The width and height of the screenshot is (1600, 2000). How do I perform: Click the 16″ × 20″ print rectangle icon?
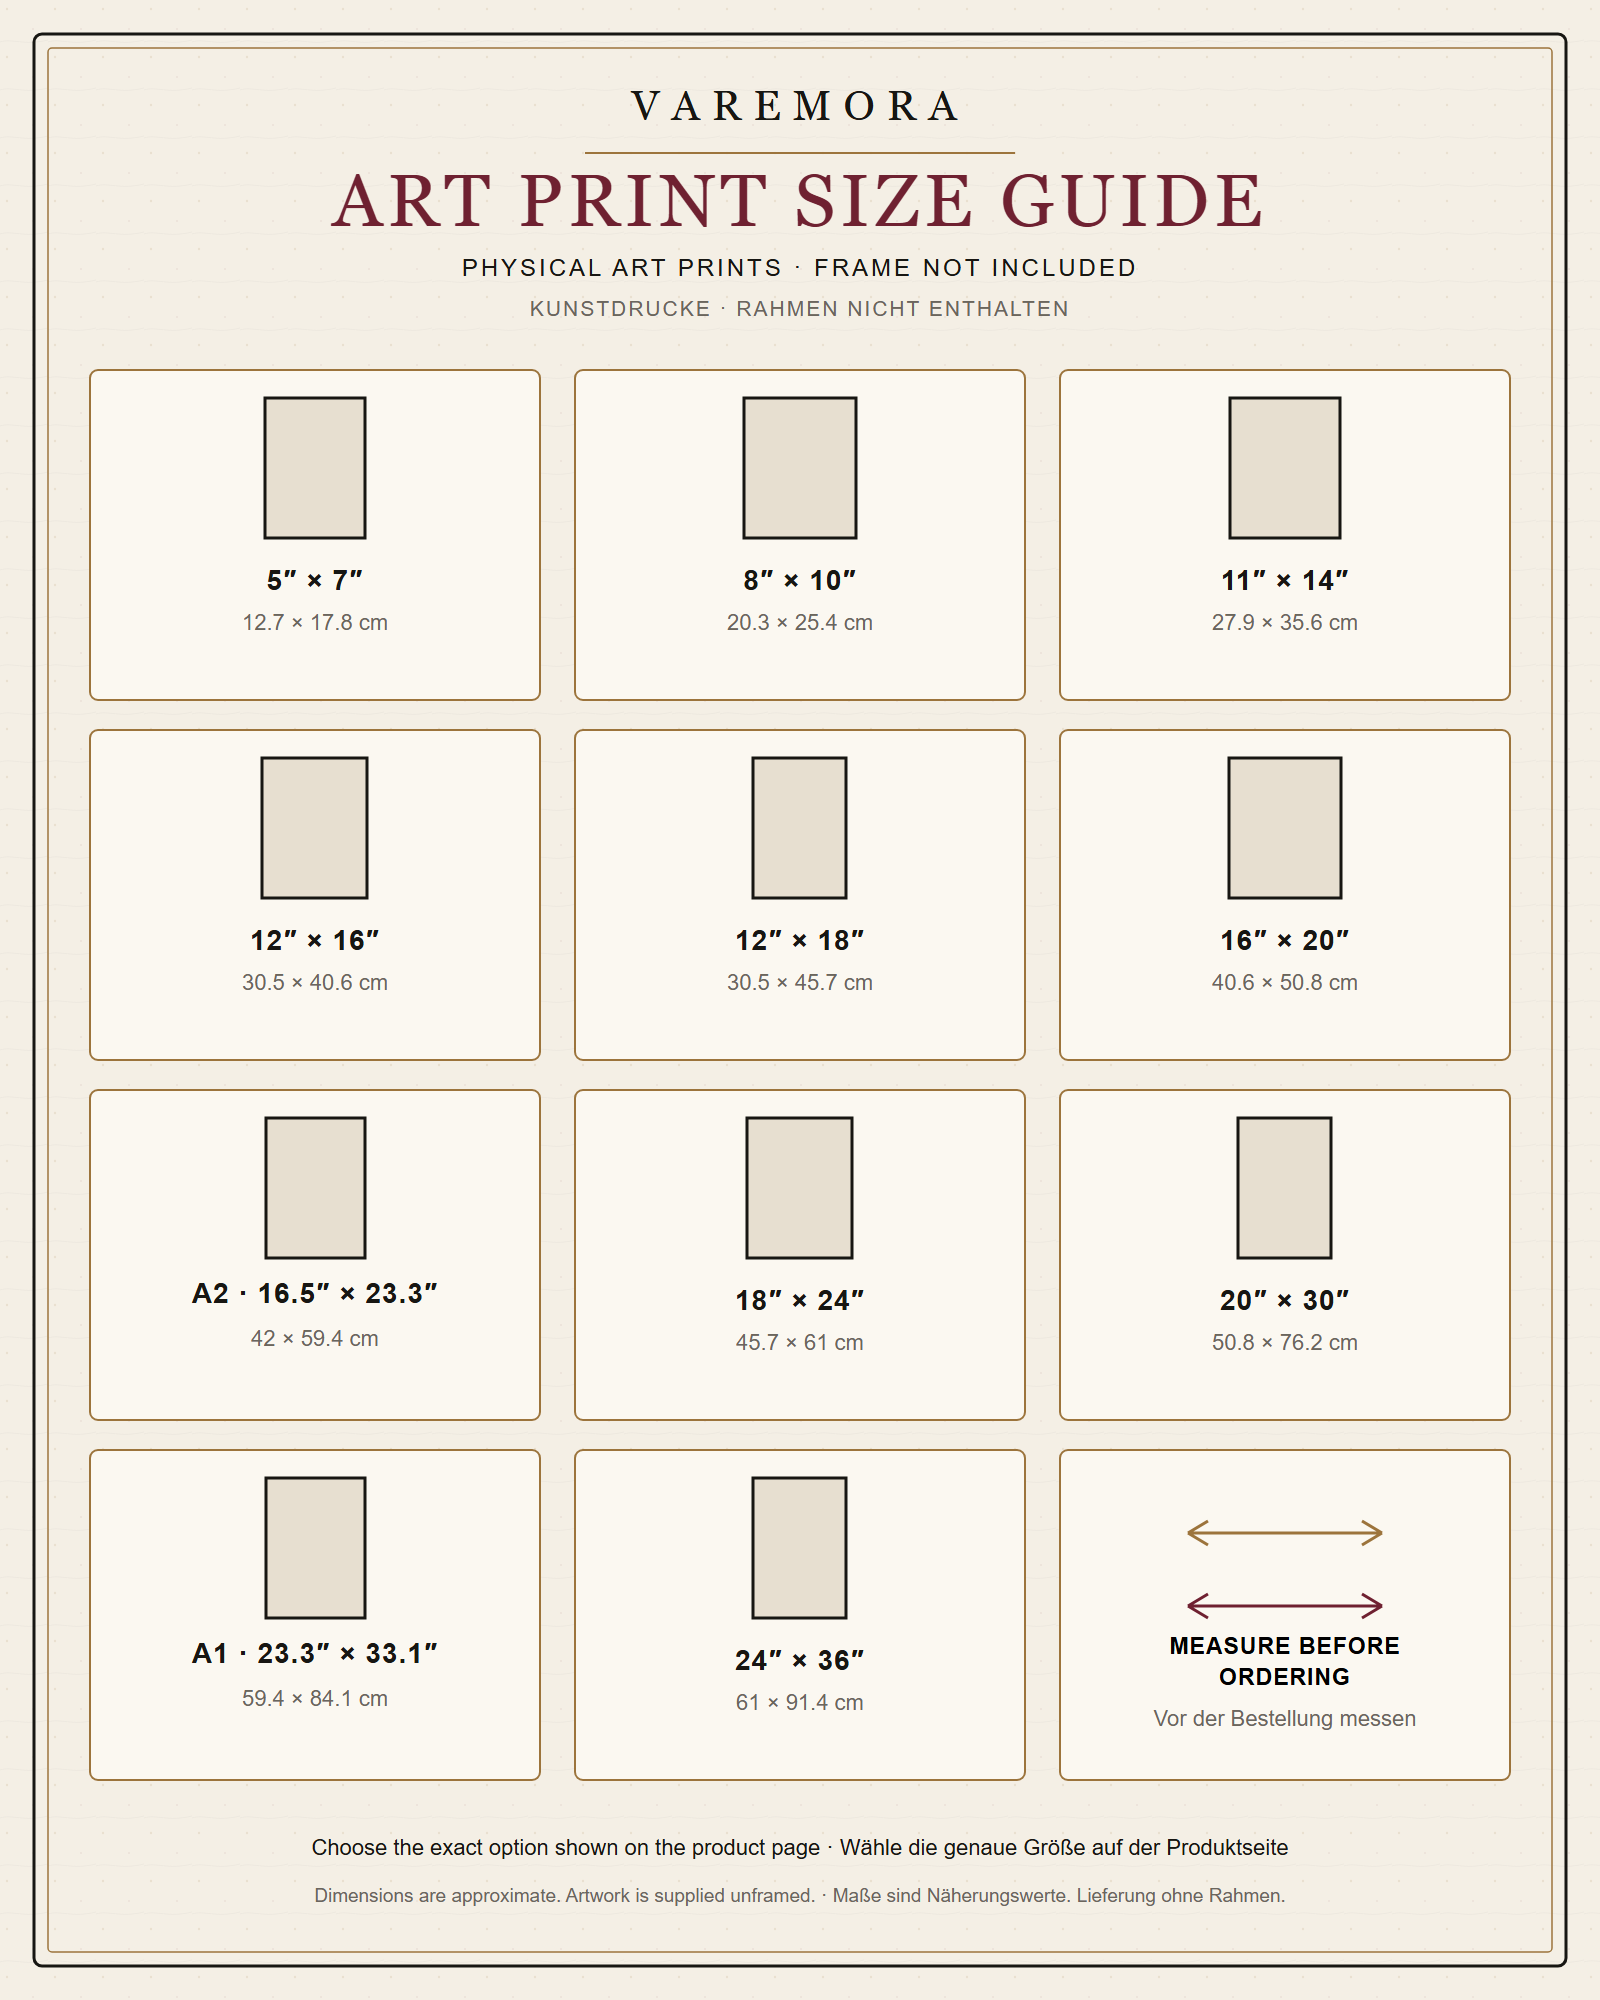(x=1285, y=828)
